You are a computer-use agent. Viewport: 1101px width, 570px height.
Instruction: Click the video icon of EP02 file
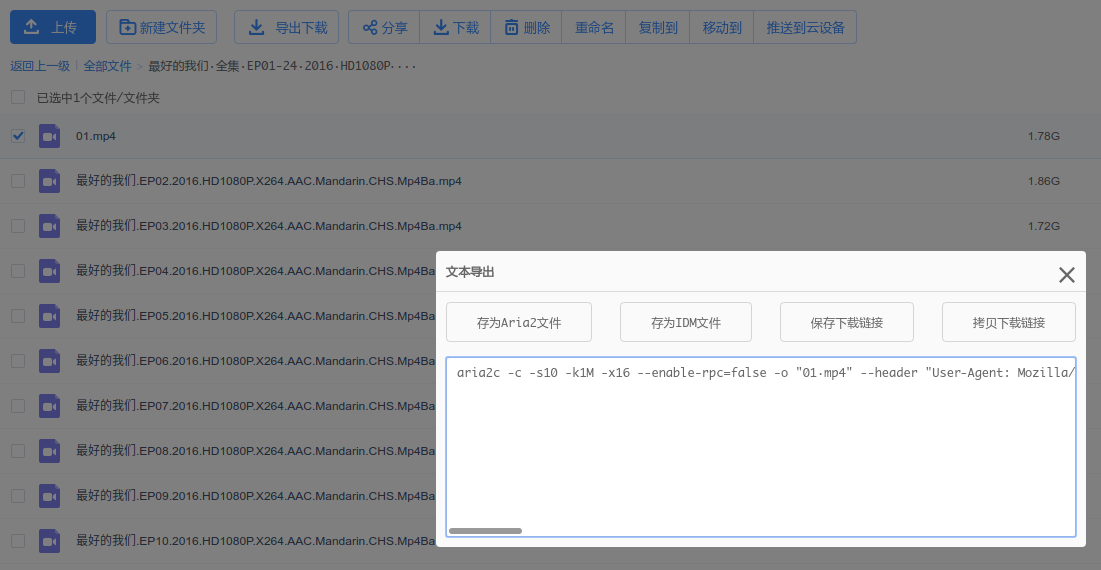49,181
